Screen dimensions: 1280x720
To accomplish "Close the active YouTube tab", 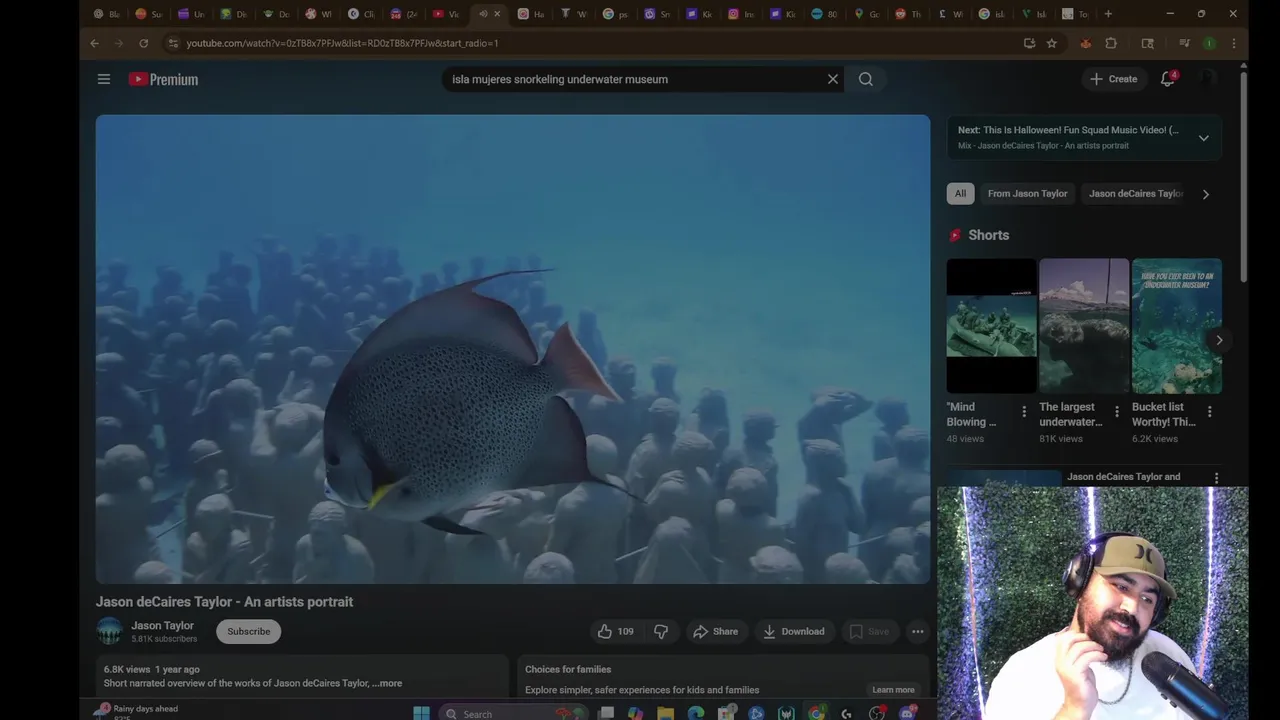I will 497,14.
